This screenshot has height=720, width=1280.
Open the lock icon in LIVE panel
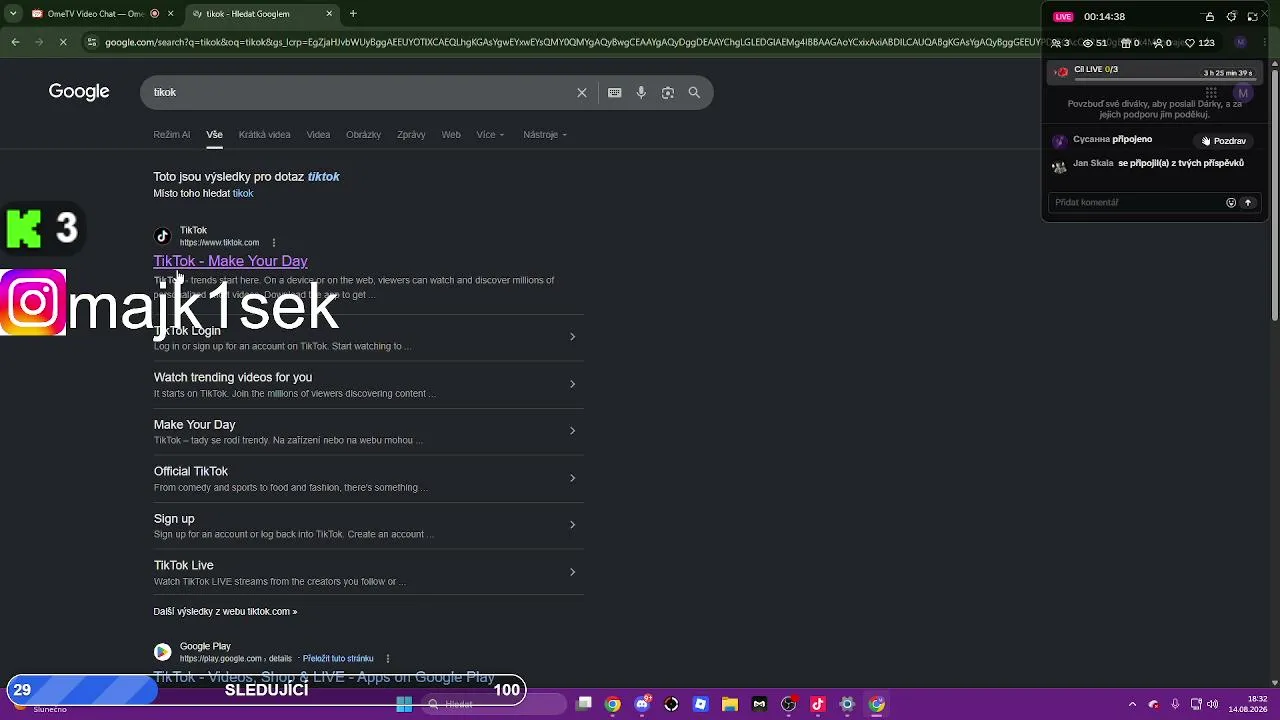tap(1210, 17)
